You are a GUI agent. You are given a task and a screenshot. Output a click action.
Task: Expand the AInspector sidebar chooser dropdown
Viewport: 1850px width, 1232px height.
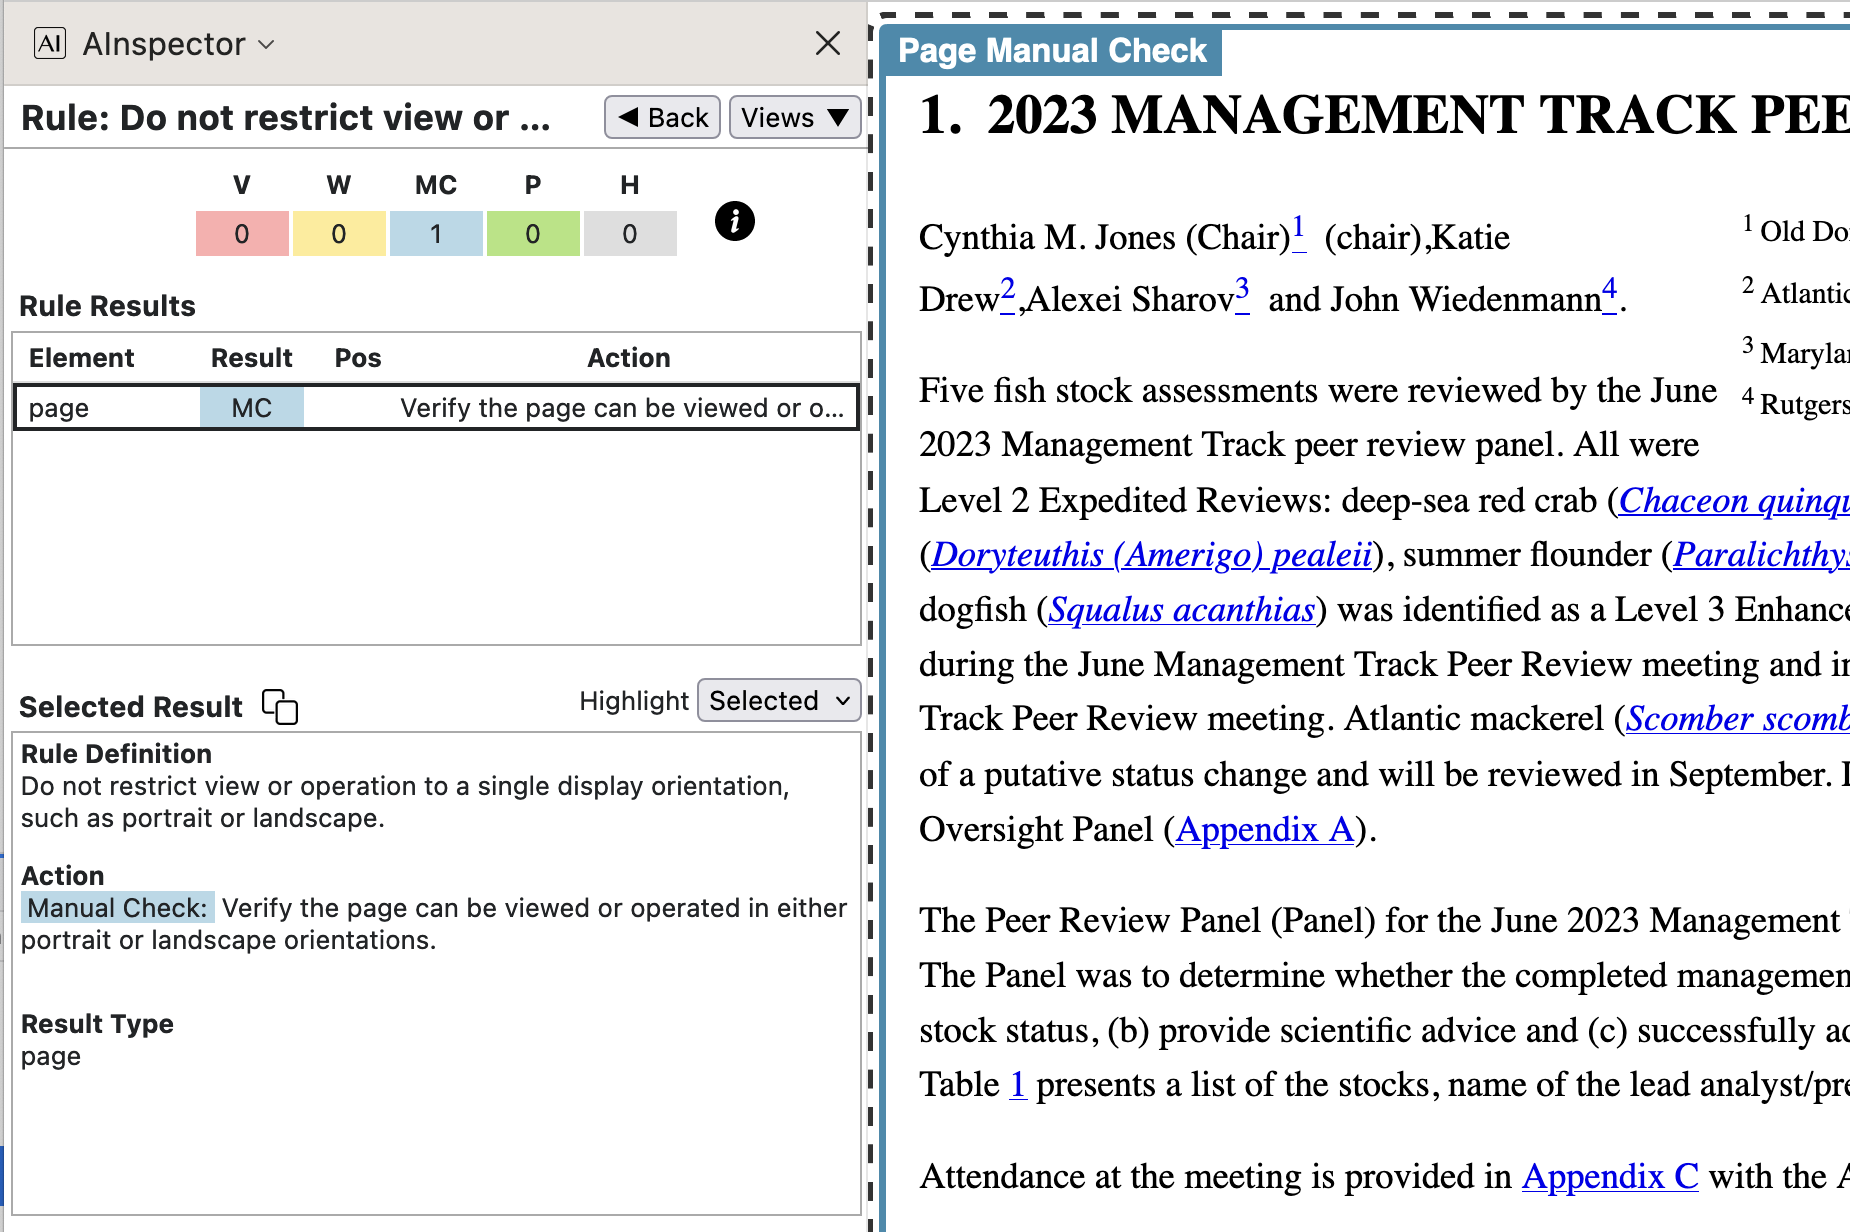pos(266,45)
